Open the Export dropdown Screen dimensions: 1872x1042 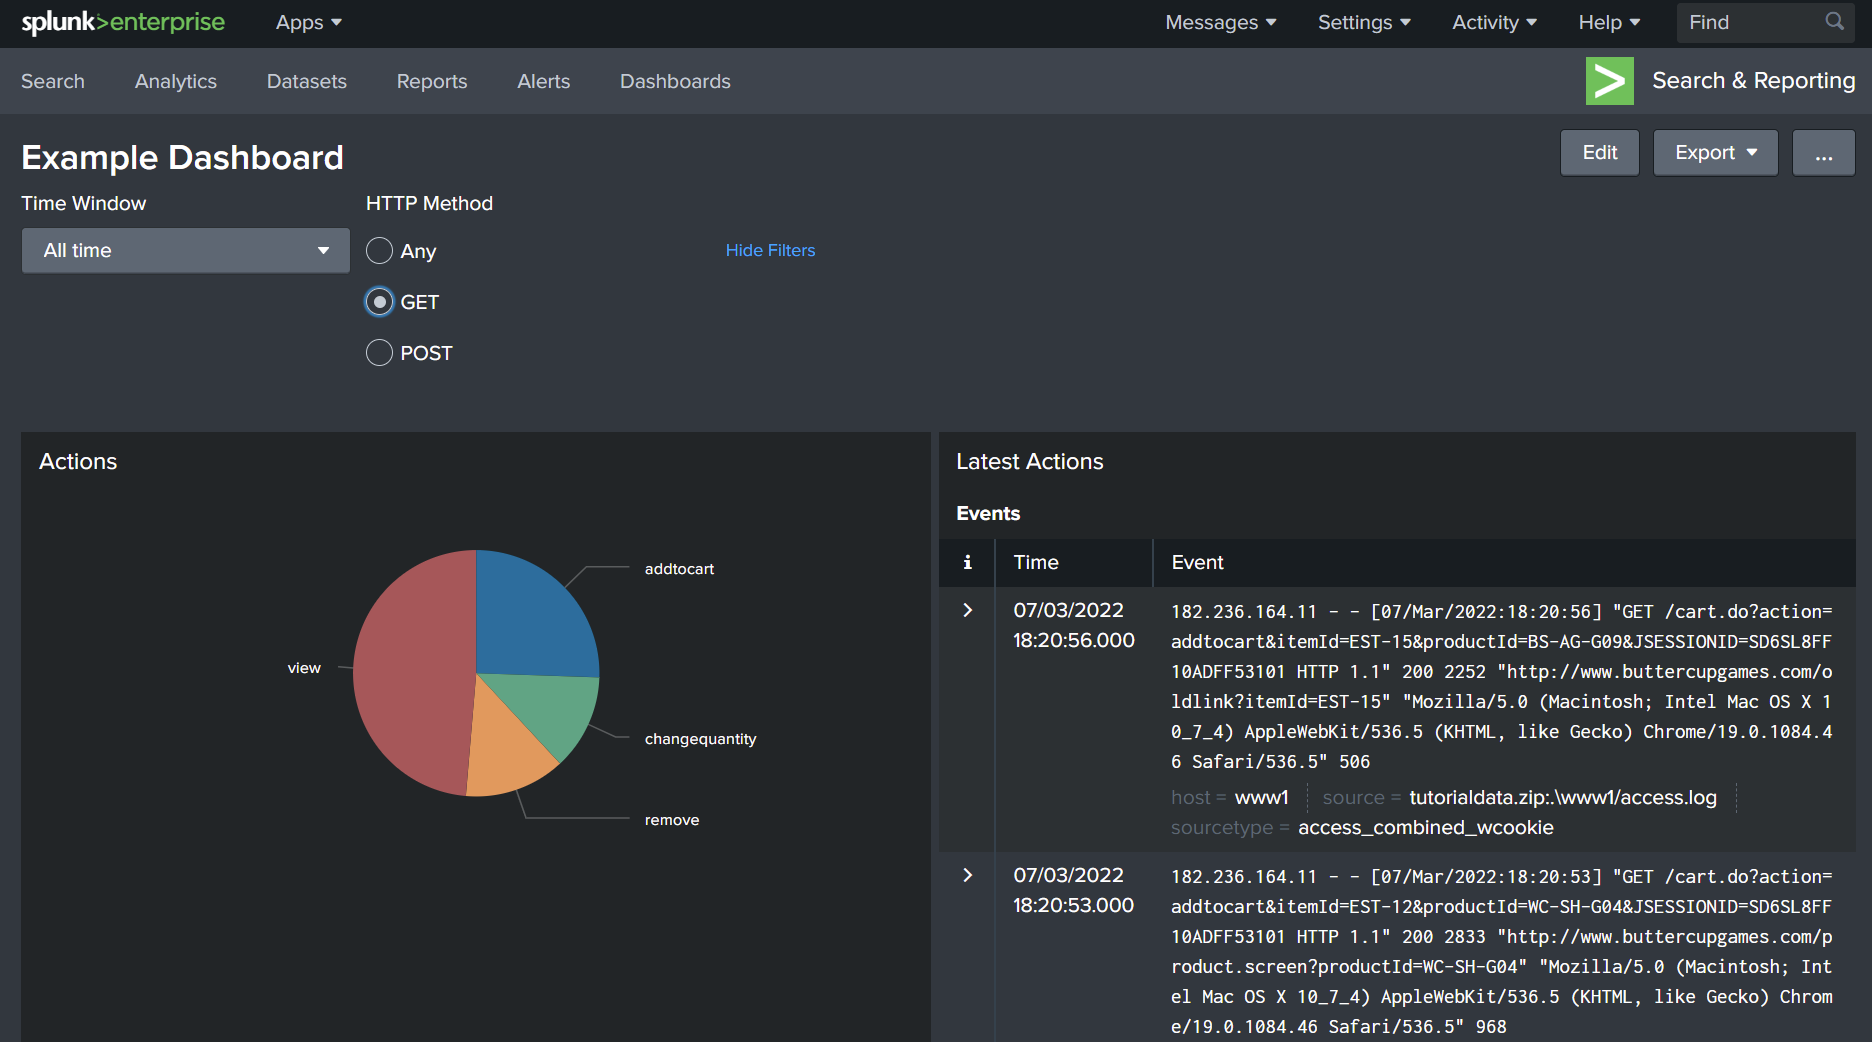click(1714, 152)
